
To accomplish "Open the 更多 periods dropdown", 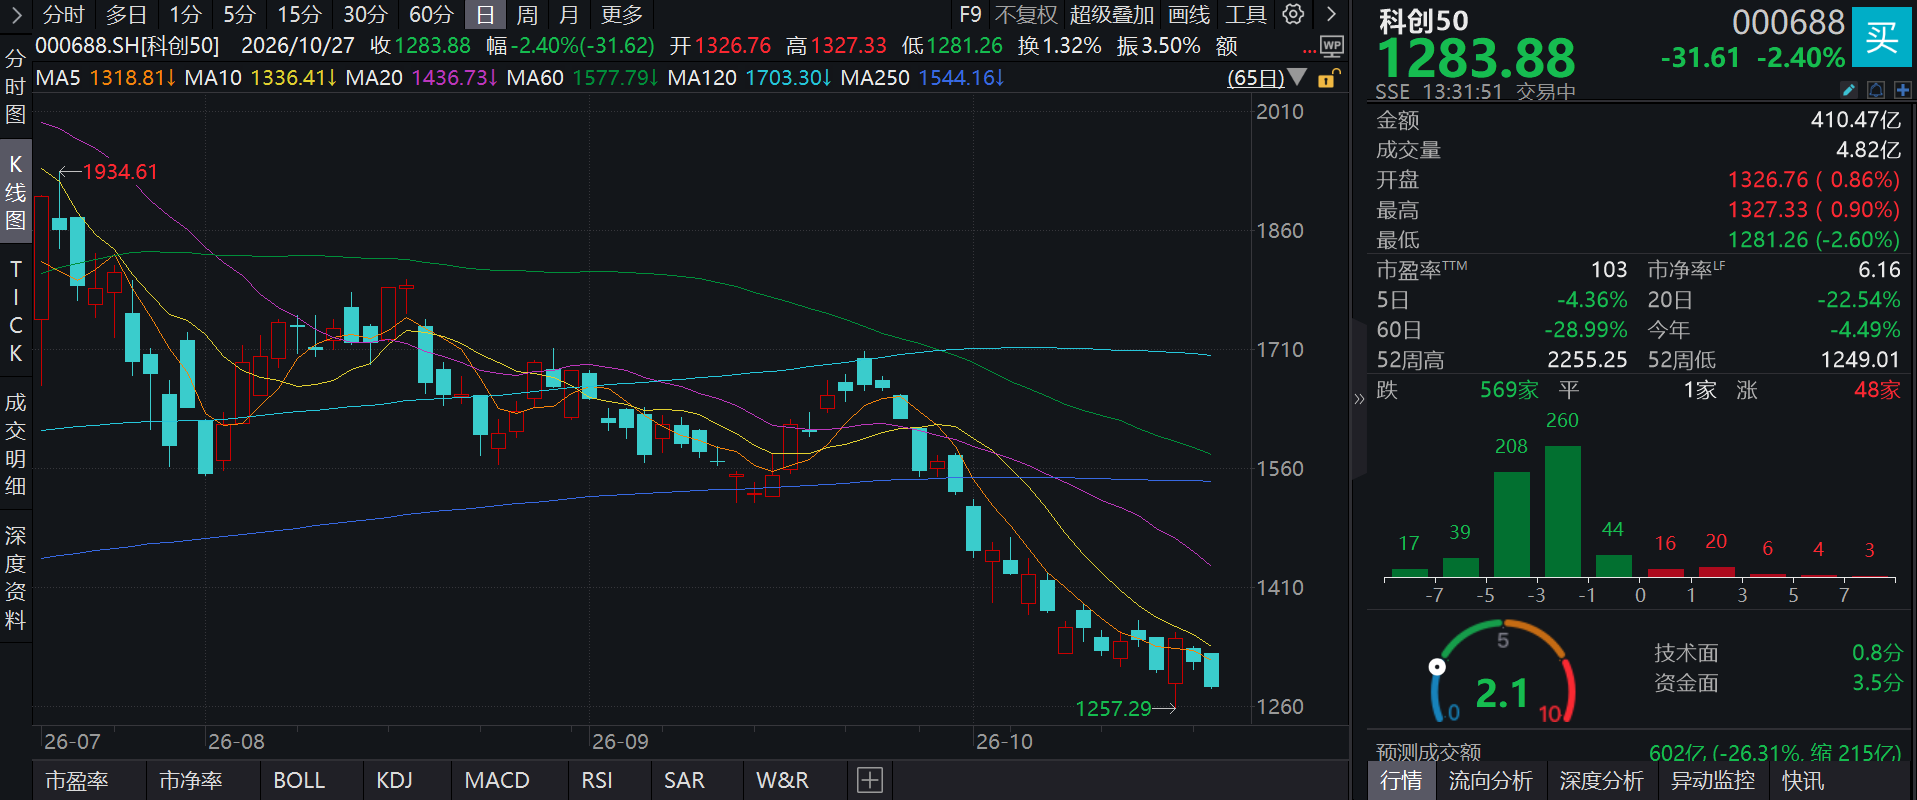I will click(x=622, y=14).
